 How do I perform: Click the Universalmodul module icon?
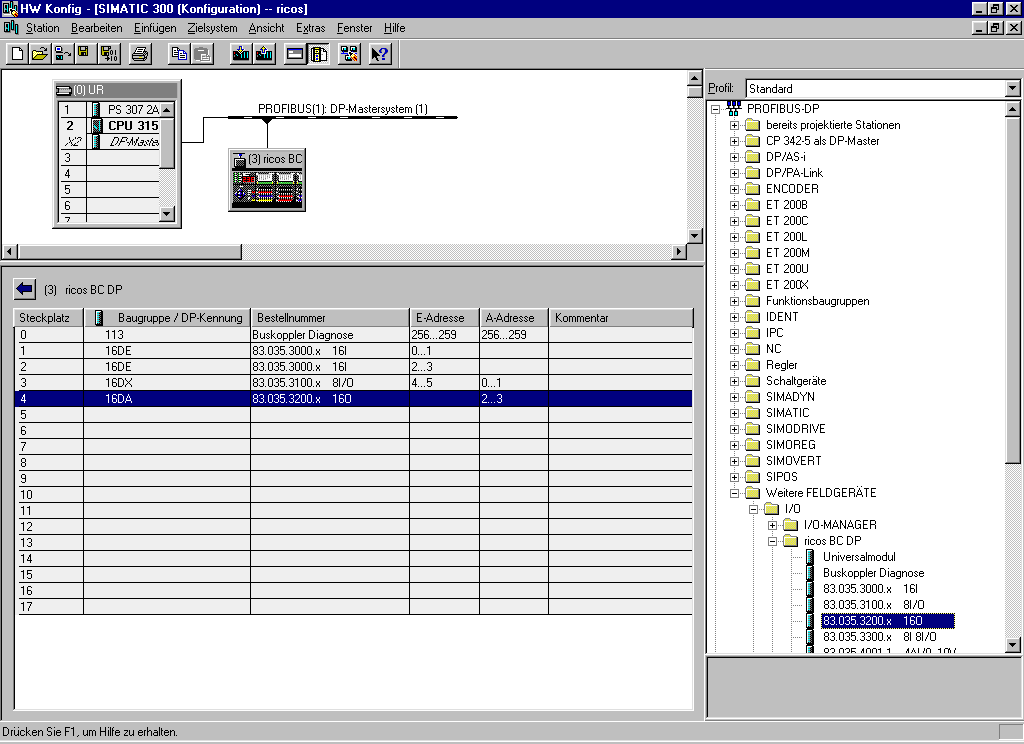(x=810, y=557)
